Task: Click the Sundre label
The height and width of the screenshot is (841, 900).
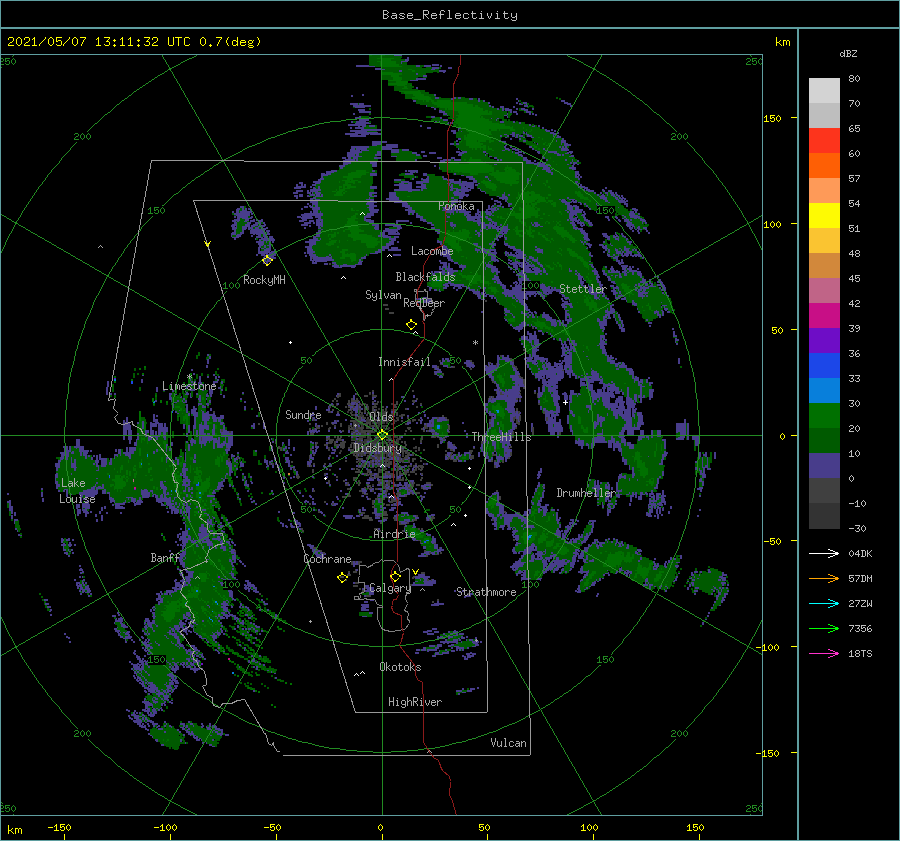Action: pyautogui.click(x=303, y=415)
